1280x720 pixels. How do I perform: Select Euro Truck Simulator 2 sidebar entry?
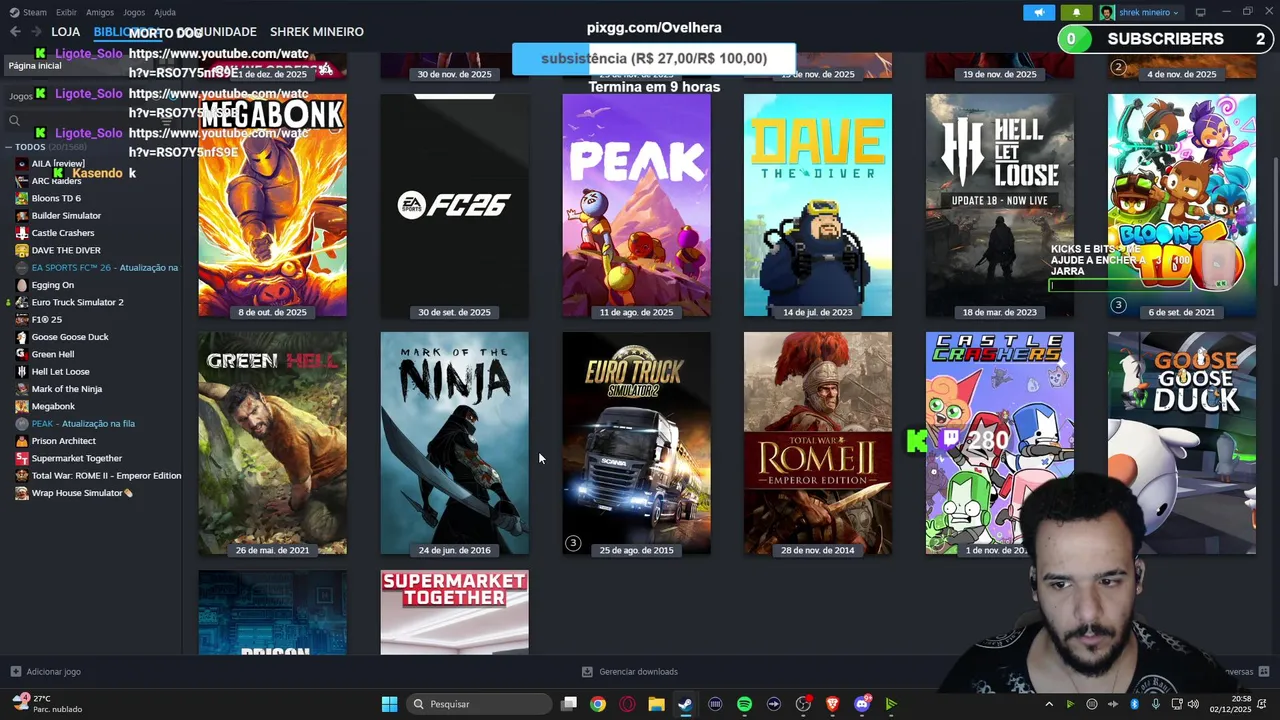pyautogui.click(x=77, y=302)
